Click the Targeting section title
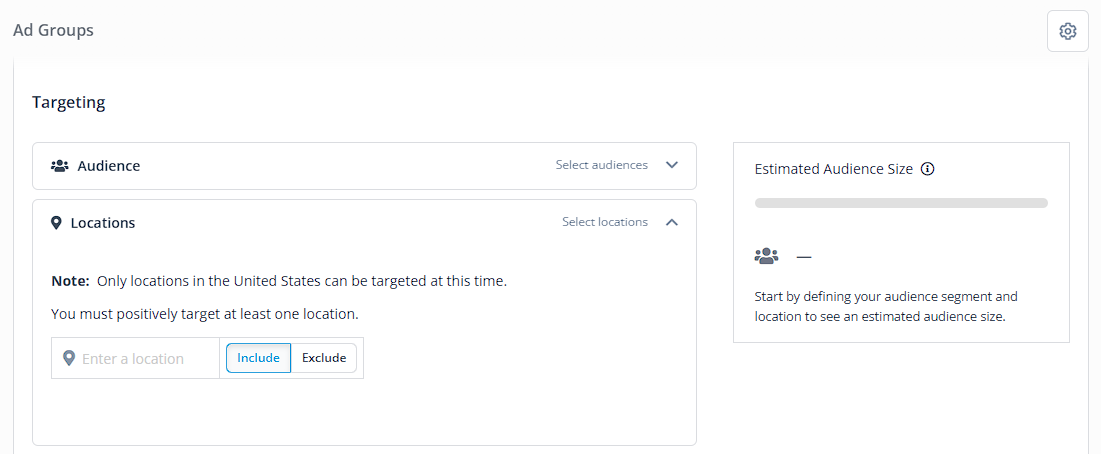The image size is (1101, 454). pyautogui.click(x=69, y=102)
